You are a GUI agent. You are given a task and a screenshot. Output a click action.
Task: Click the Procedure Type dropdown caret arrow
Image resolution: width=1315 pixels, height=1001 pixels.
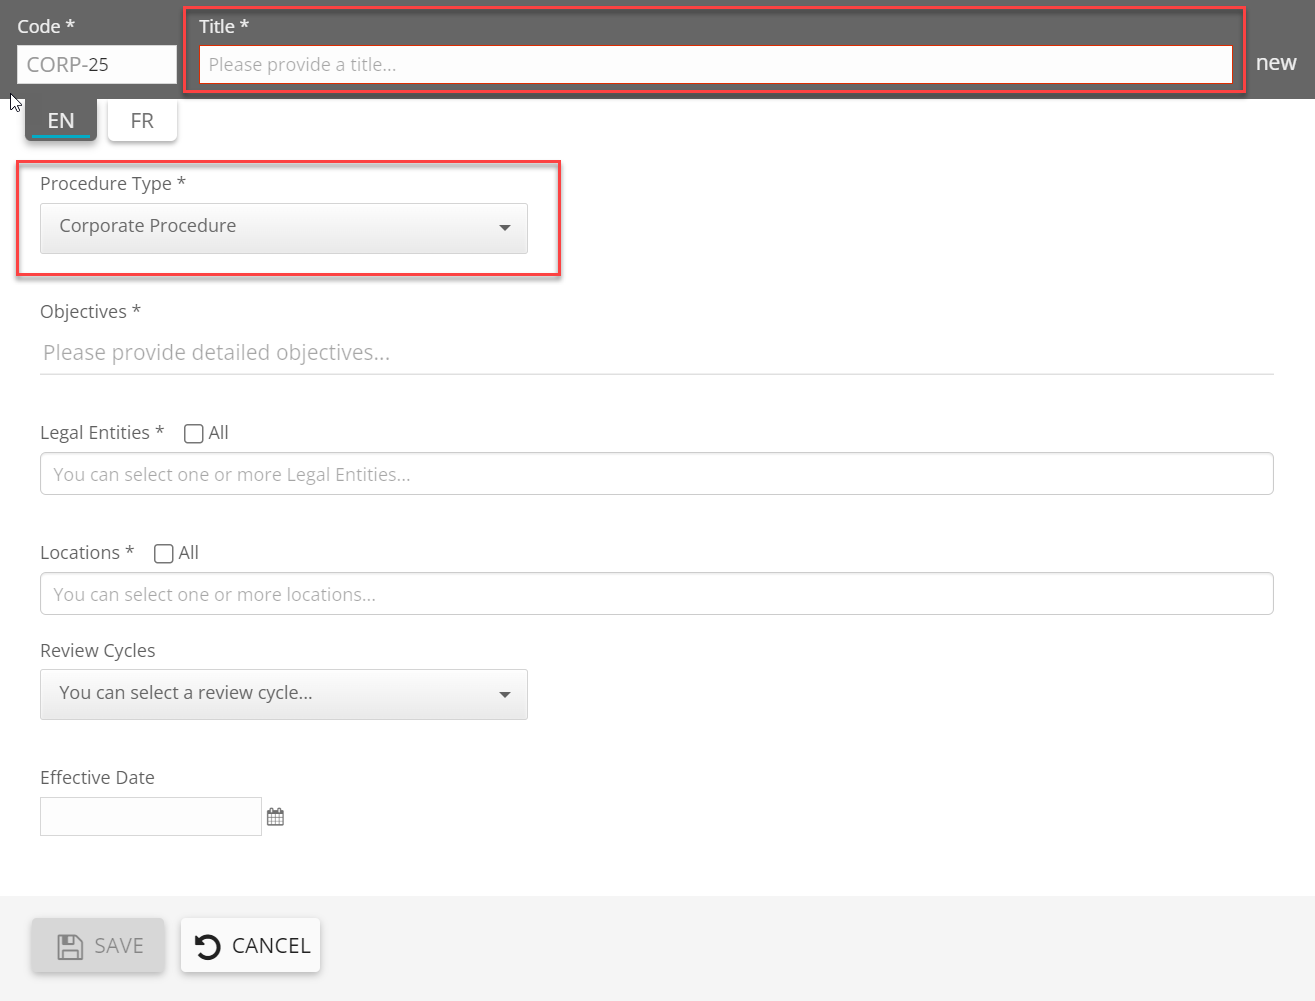coord(504,228)
